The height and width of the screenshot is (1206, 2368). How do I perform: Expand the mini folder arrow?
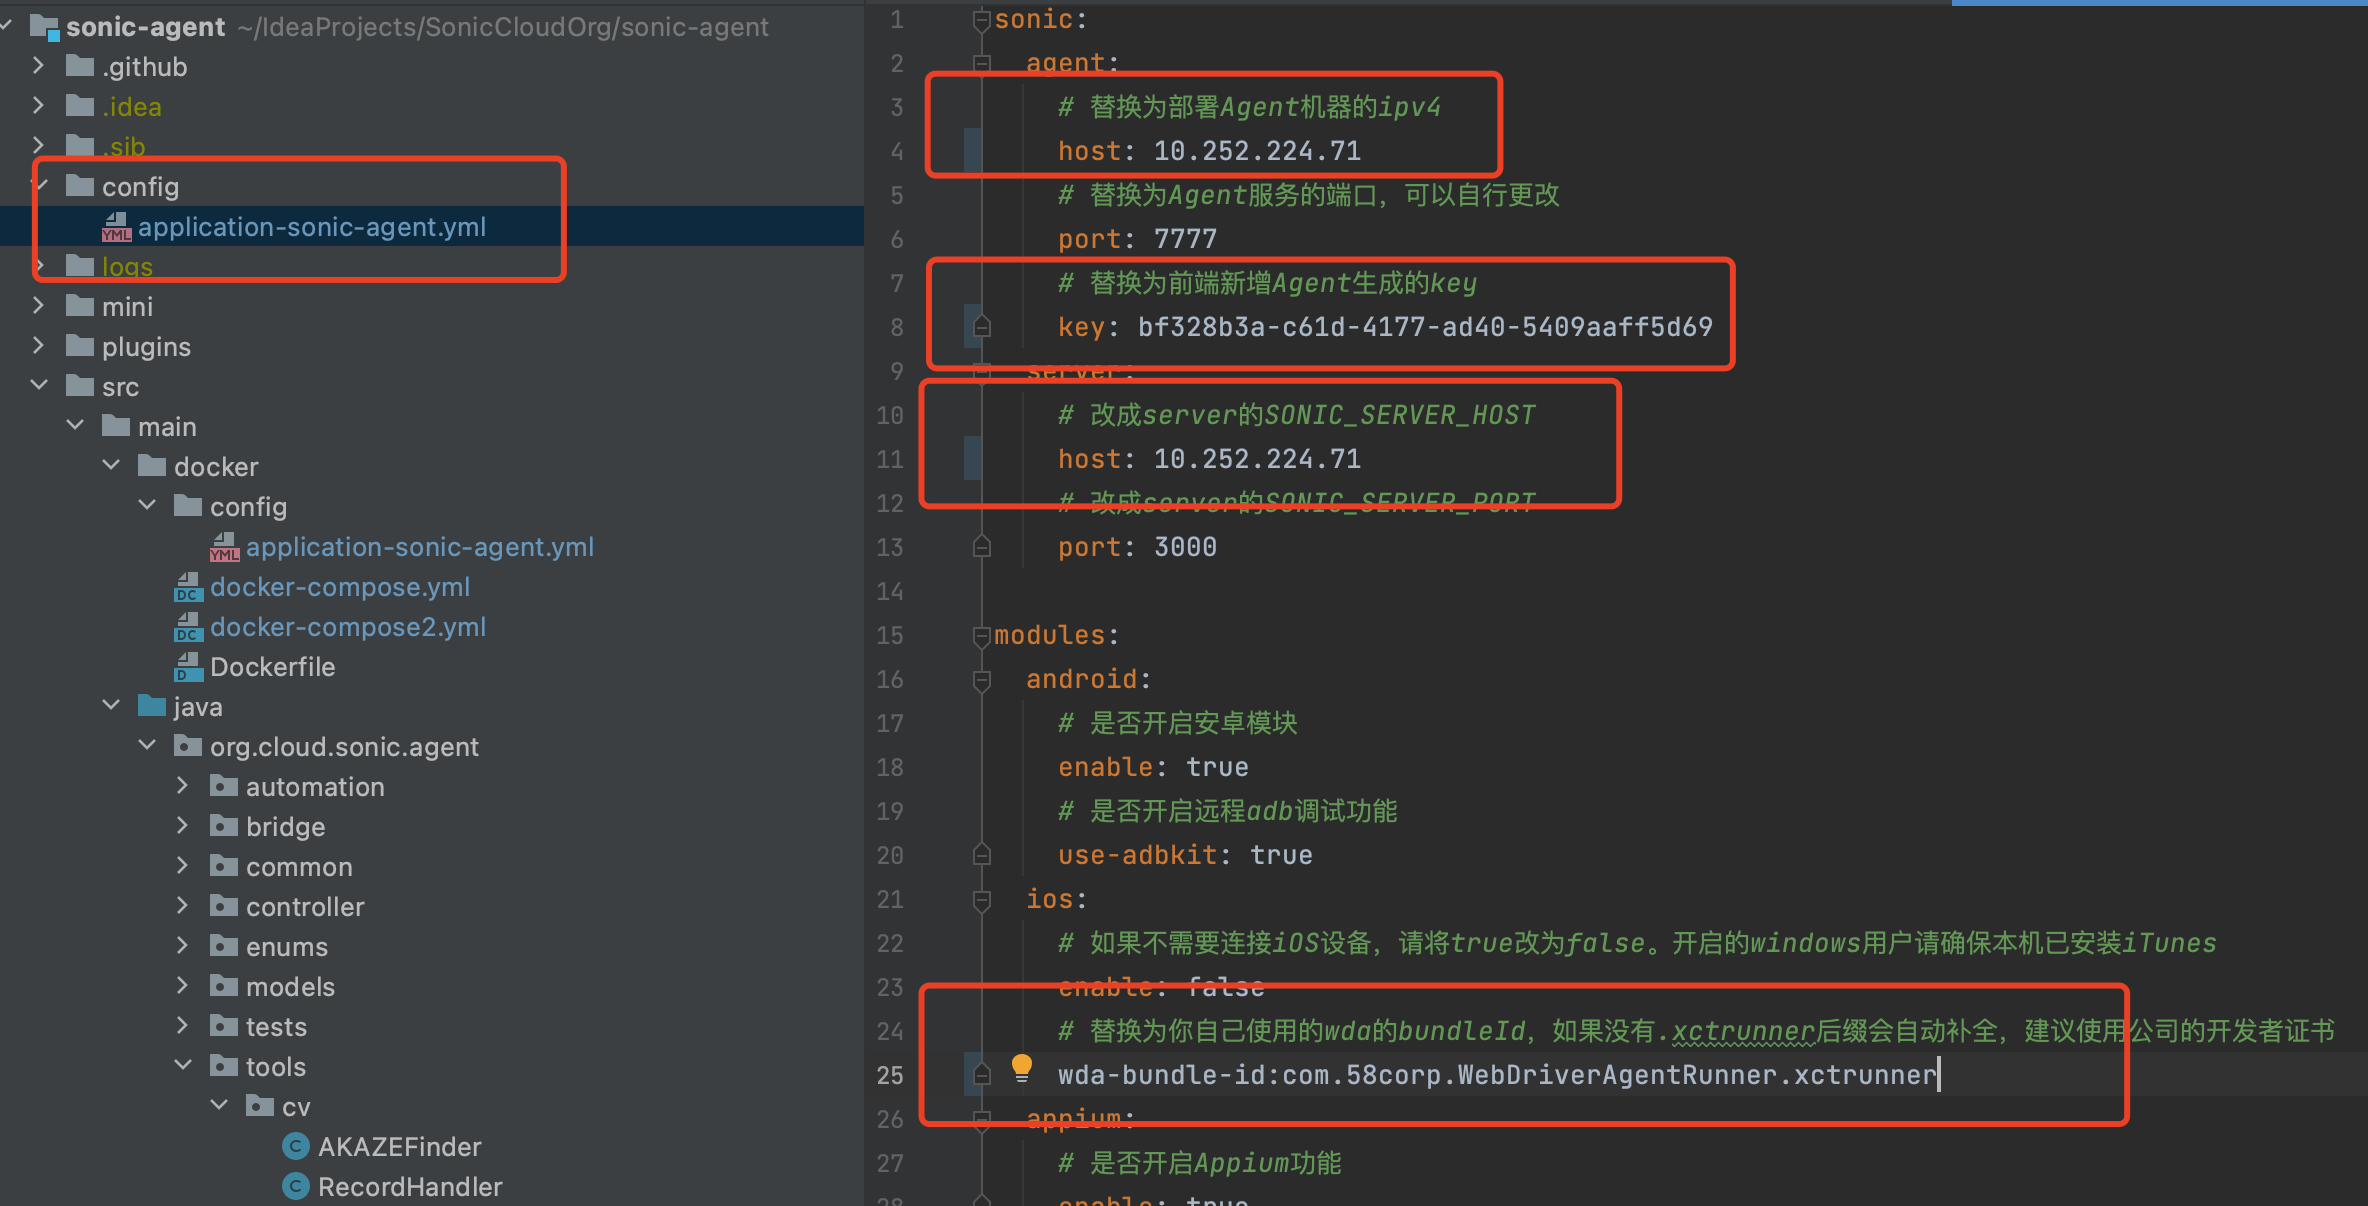coord(38,306)
